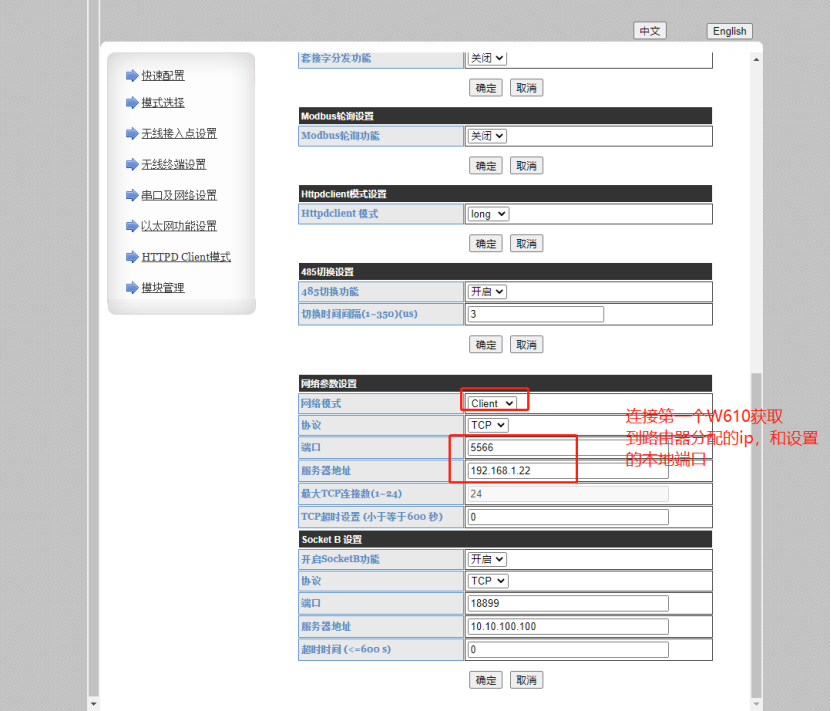Click 确定 under the Socket B settings
This screenshot has height=711, width=831.
pos(485,680)
